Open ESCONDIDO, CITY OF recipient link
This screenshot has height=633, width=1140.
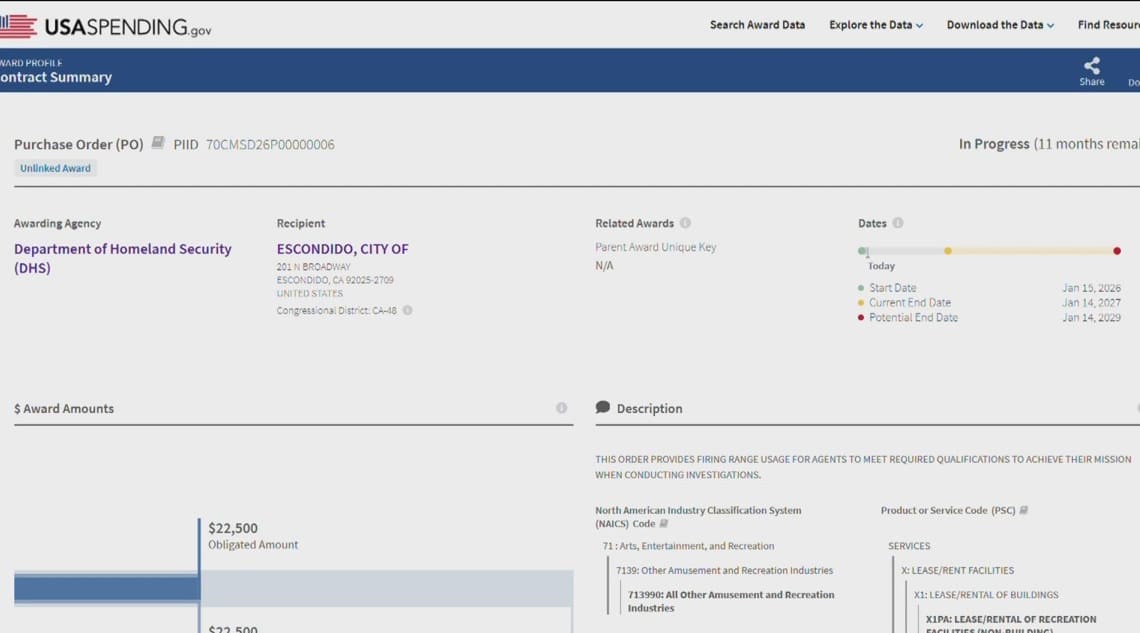342,249
